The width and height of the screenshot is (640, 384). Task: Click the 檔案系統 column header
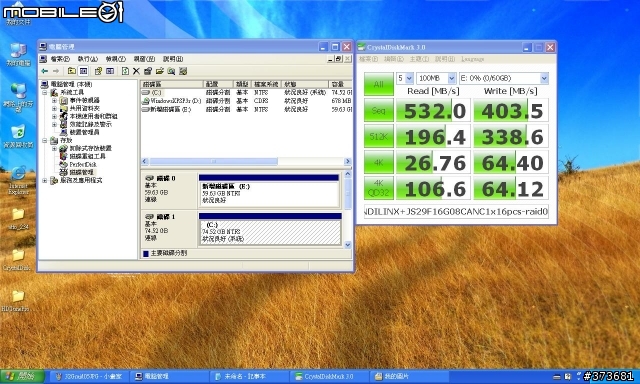click(x=266, y=84)
